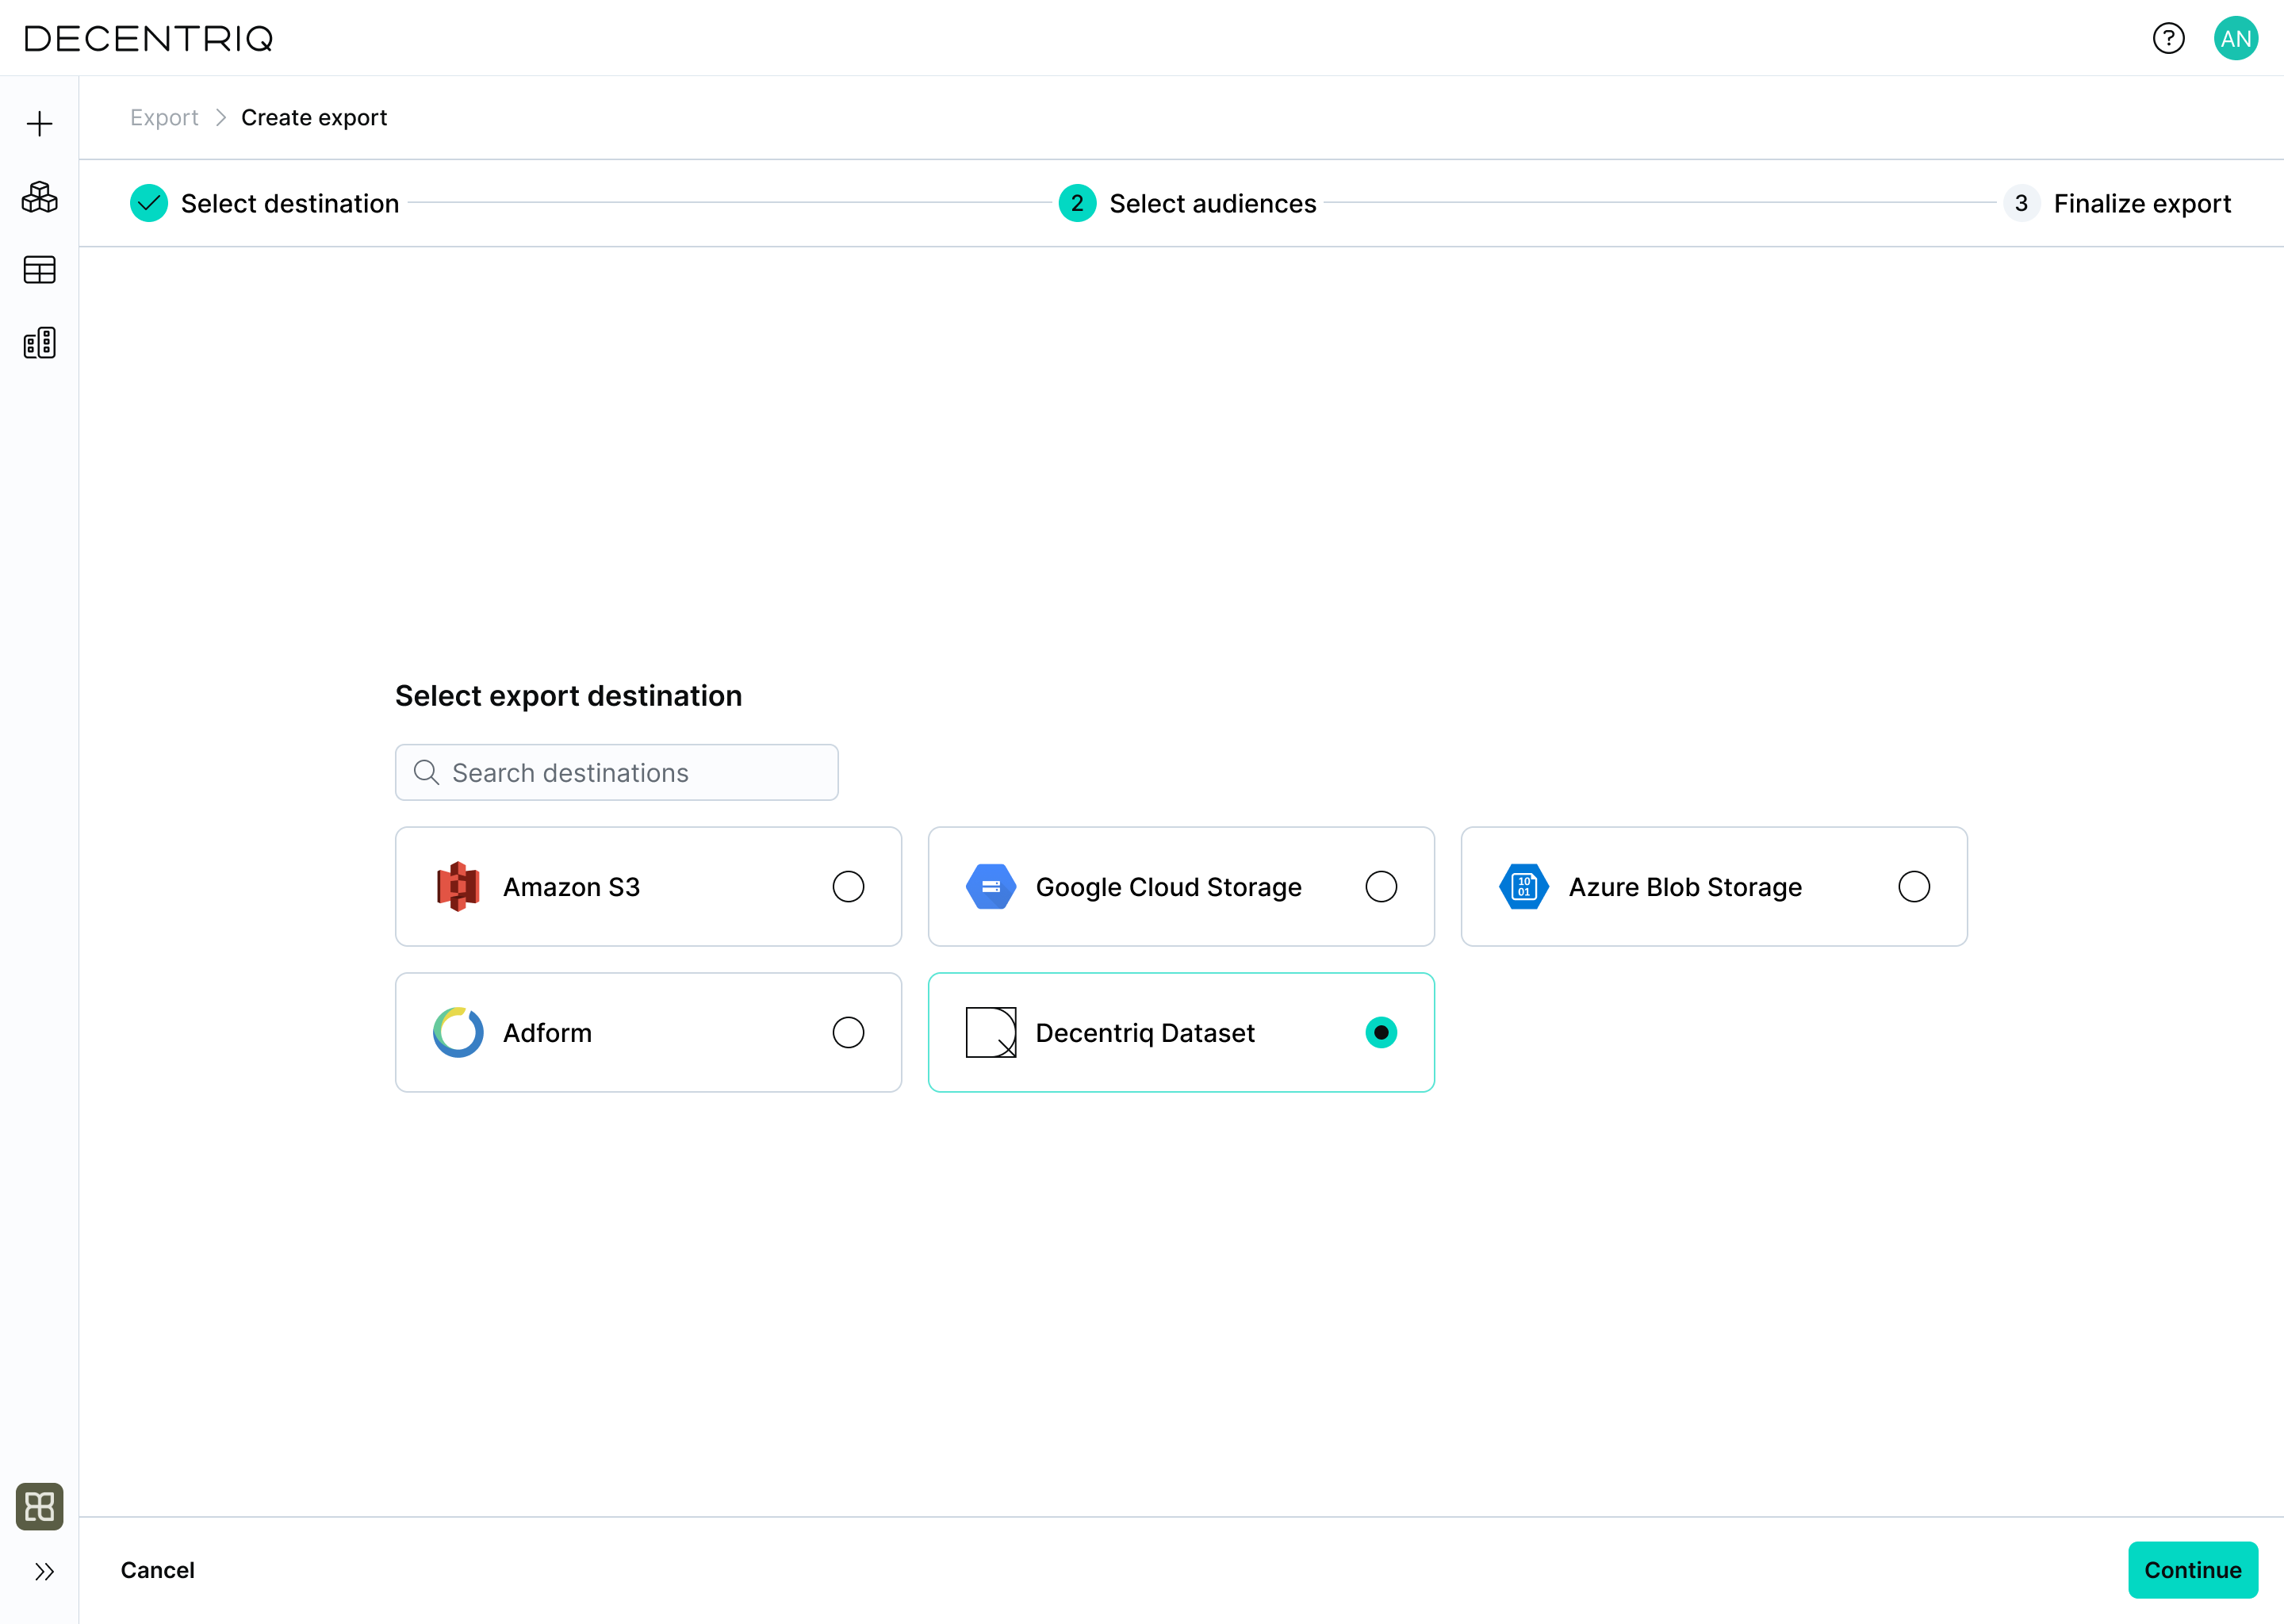2284x1624 pixels.
Task: Click the Azure Blob Storage label
Action: [x=1685, y=887]
